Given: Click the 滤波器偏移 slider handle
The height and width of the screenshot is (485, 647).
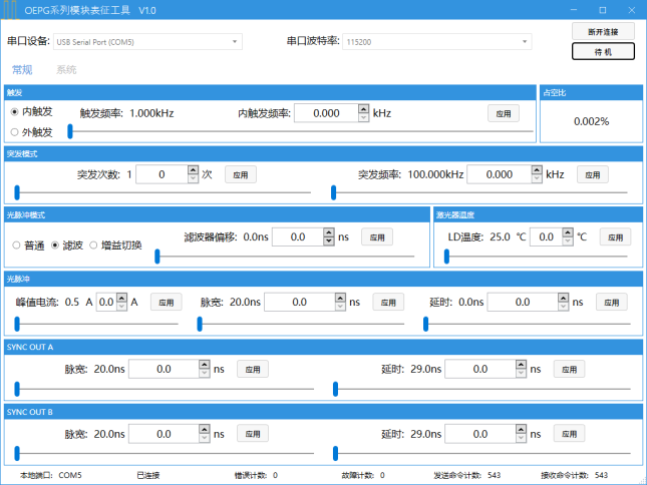Looking at the screenshot, I should click(157, 256).
